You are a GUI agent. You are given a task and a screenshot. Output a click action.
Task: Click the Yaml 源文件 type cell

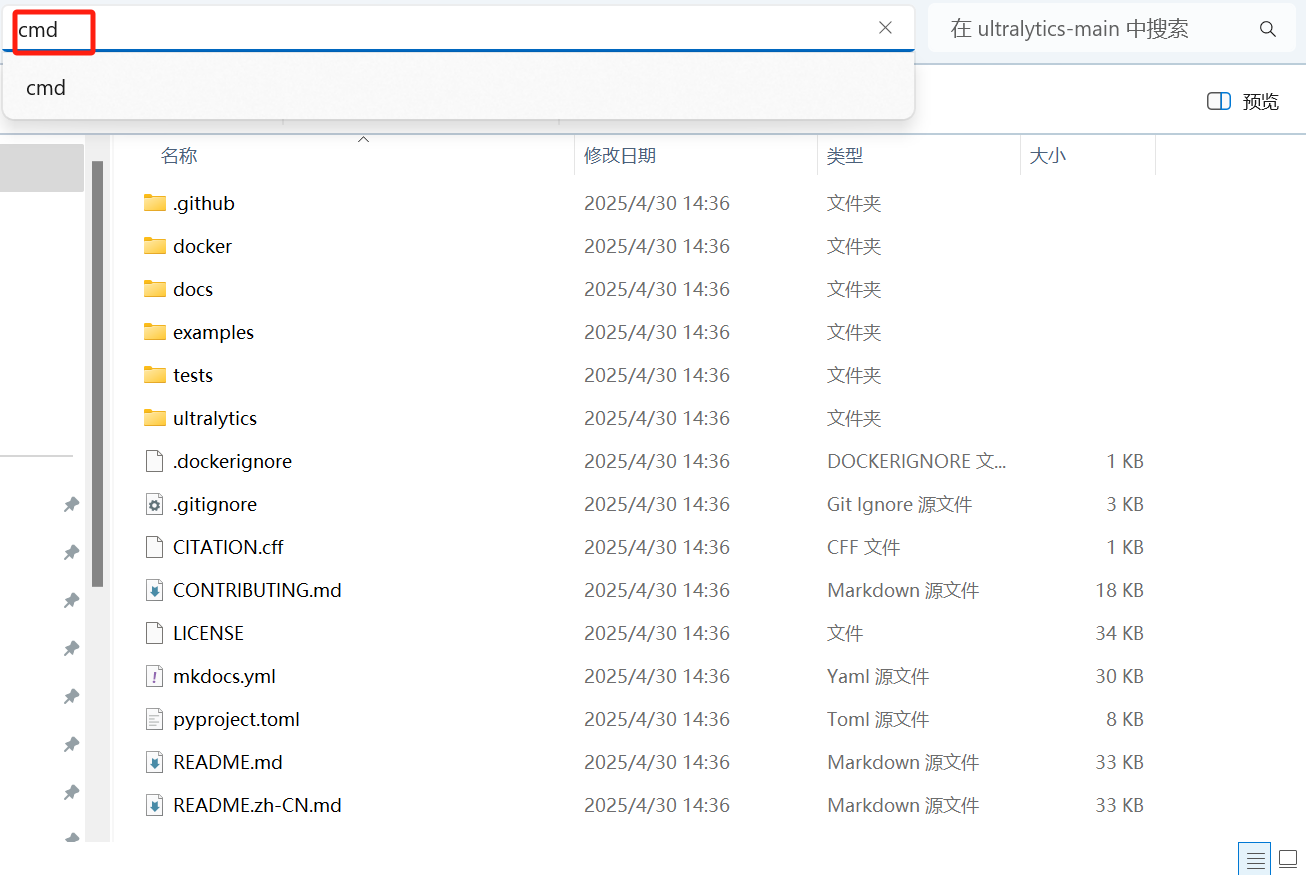coord(878,676)
